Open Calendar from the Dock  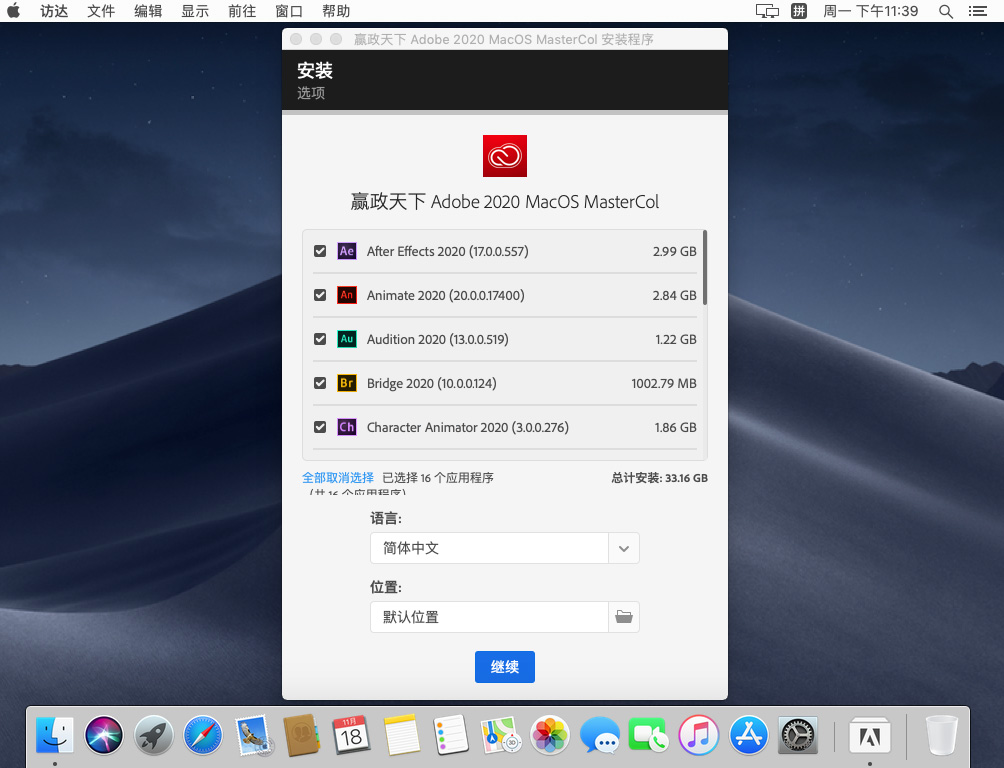click(x=352, y=735)
